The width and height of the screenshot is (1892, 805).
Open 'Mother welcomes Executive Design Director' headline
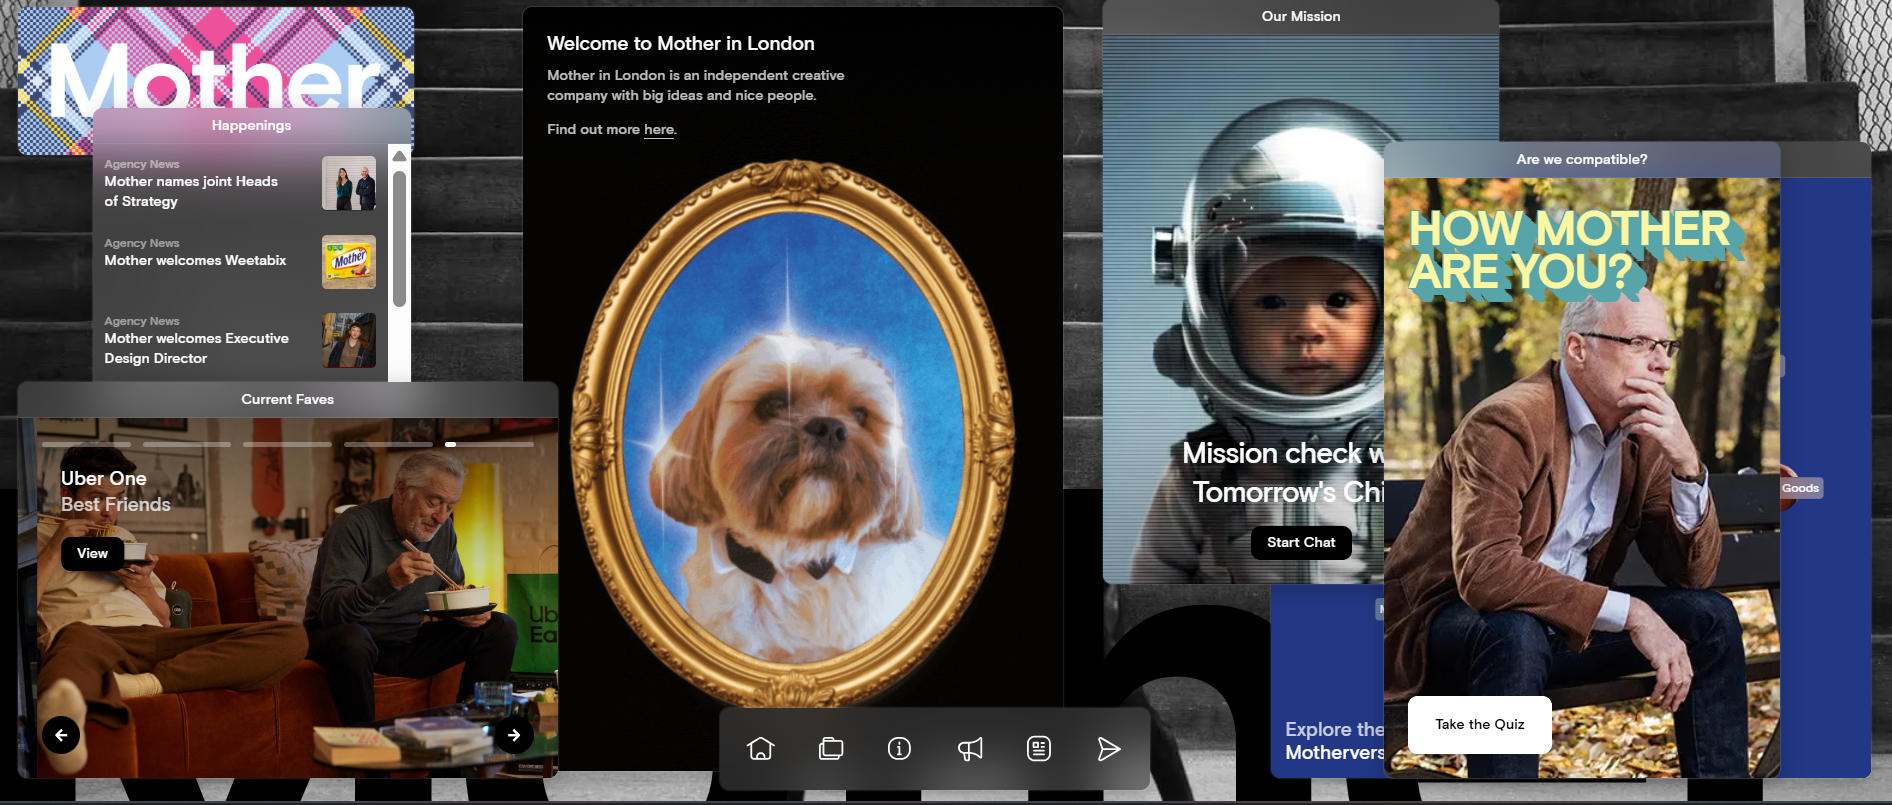(197, 348)
